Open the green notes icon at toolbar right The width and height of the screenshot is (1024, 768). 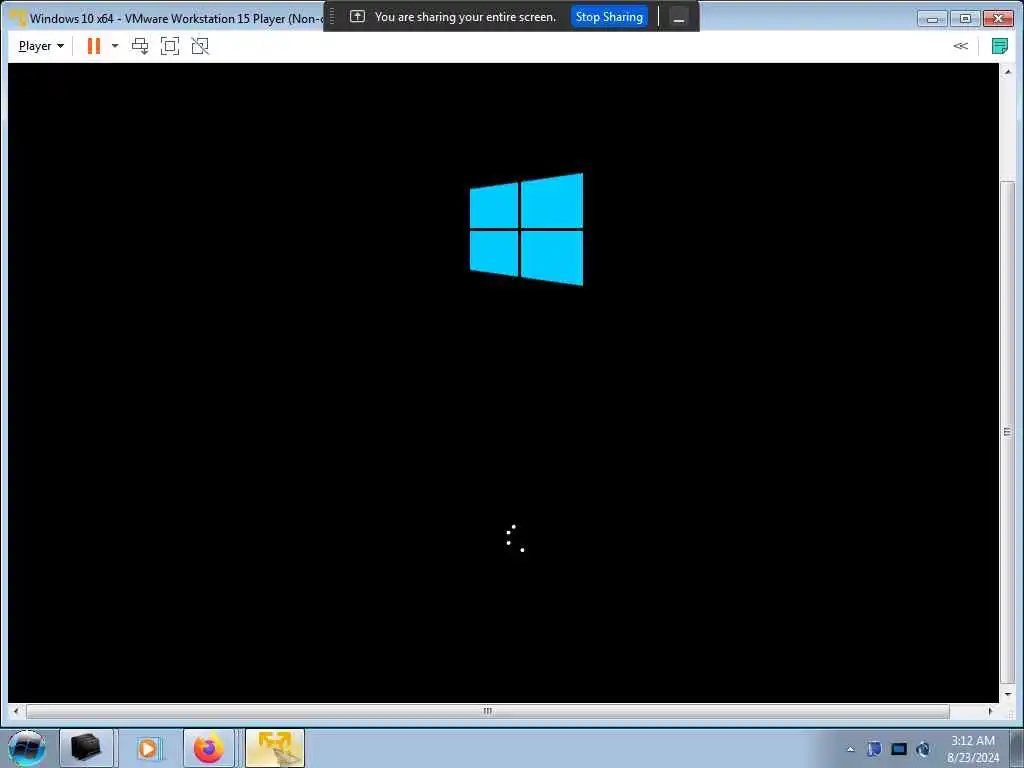pos(1000,46)
